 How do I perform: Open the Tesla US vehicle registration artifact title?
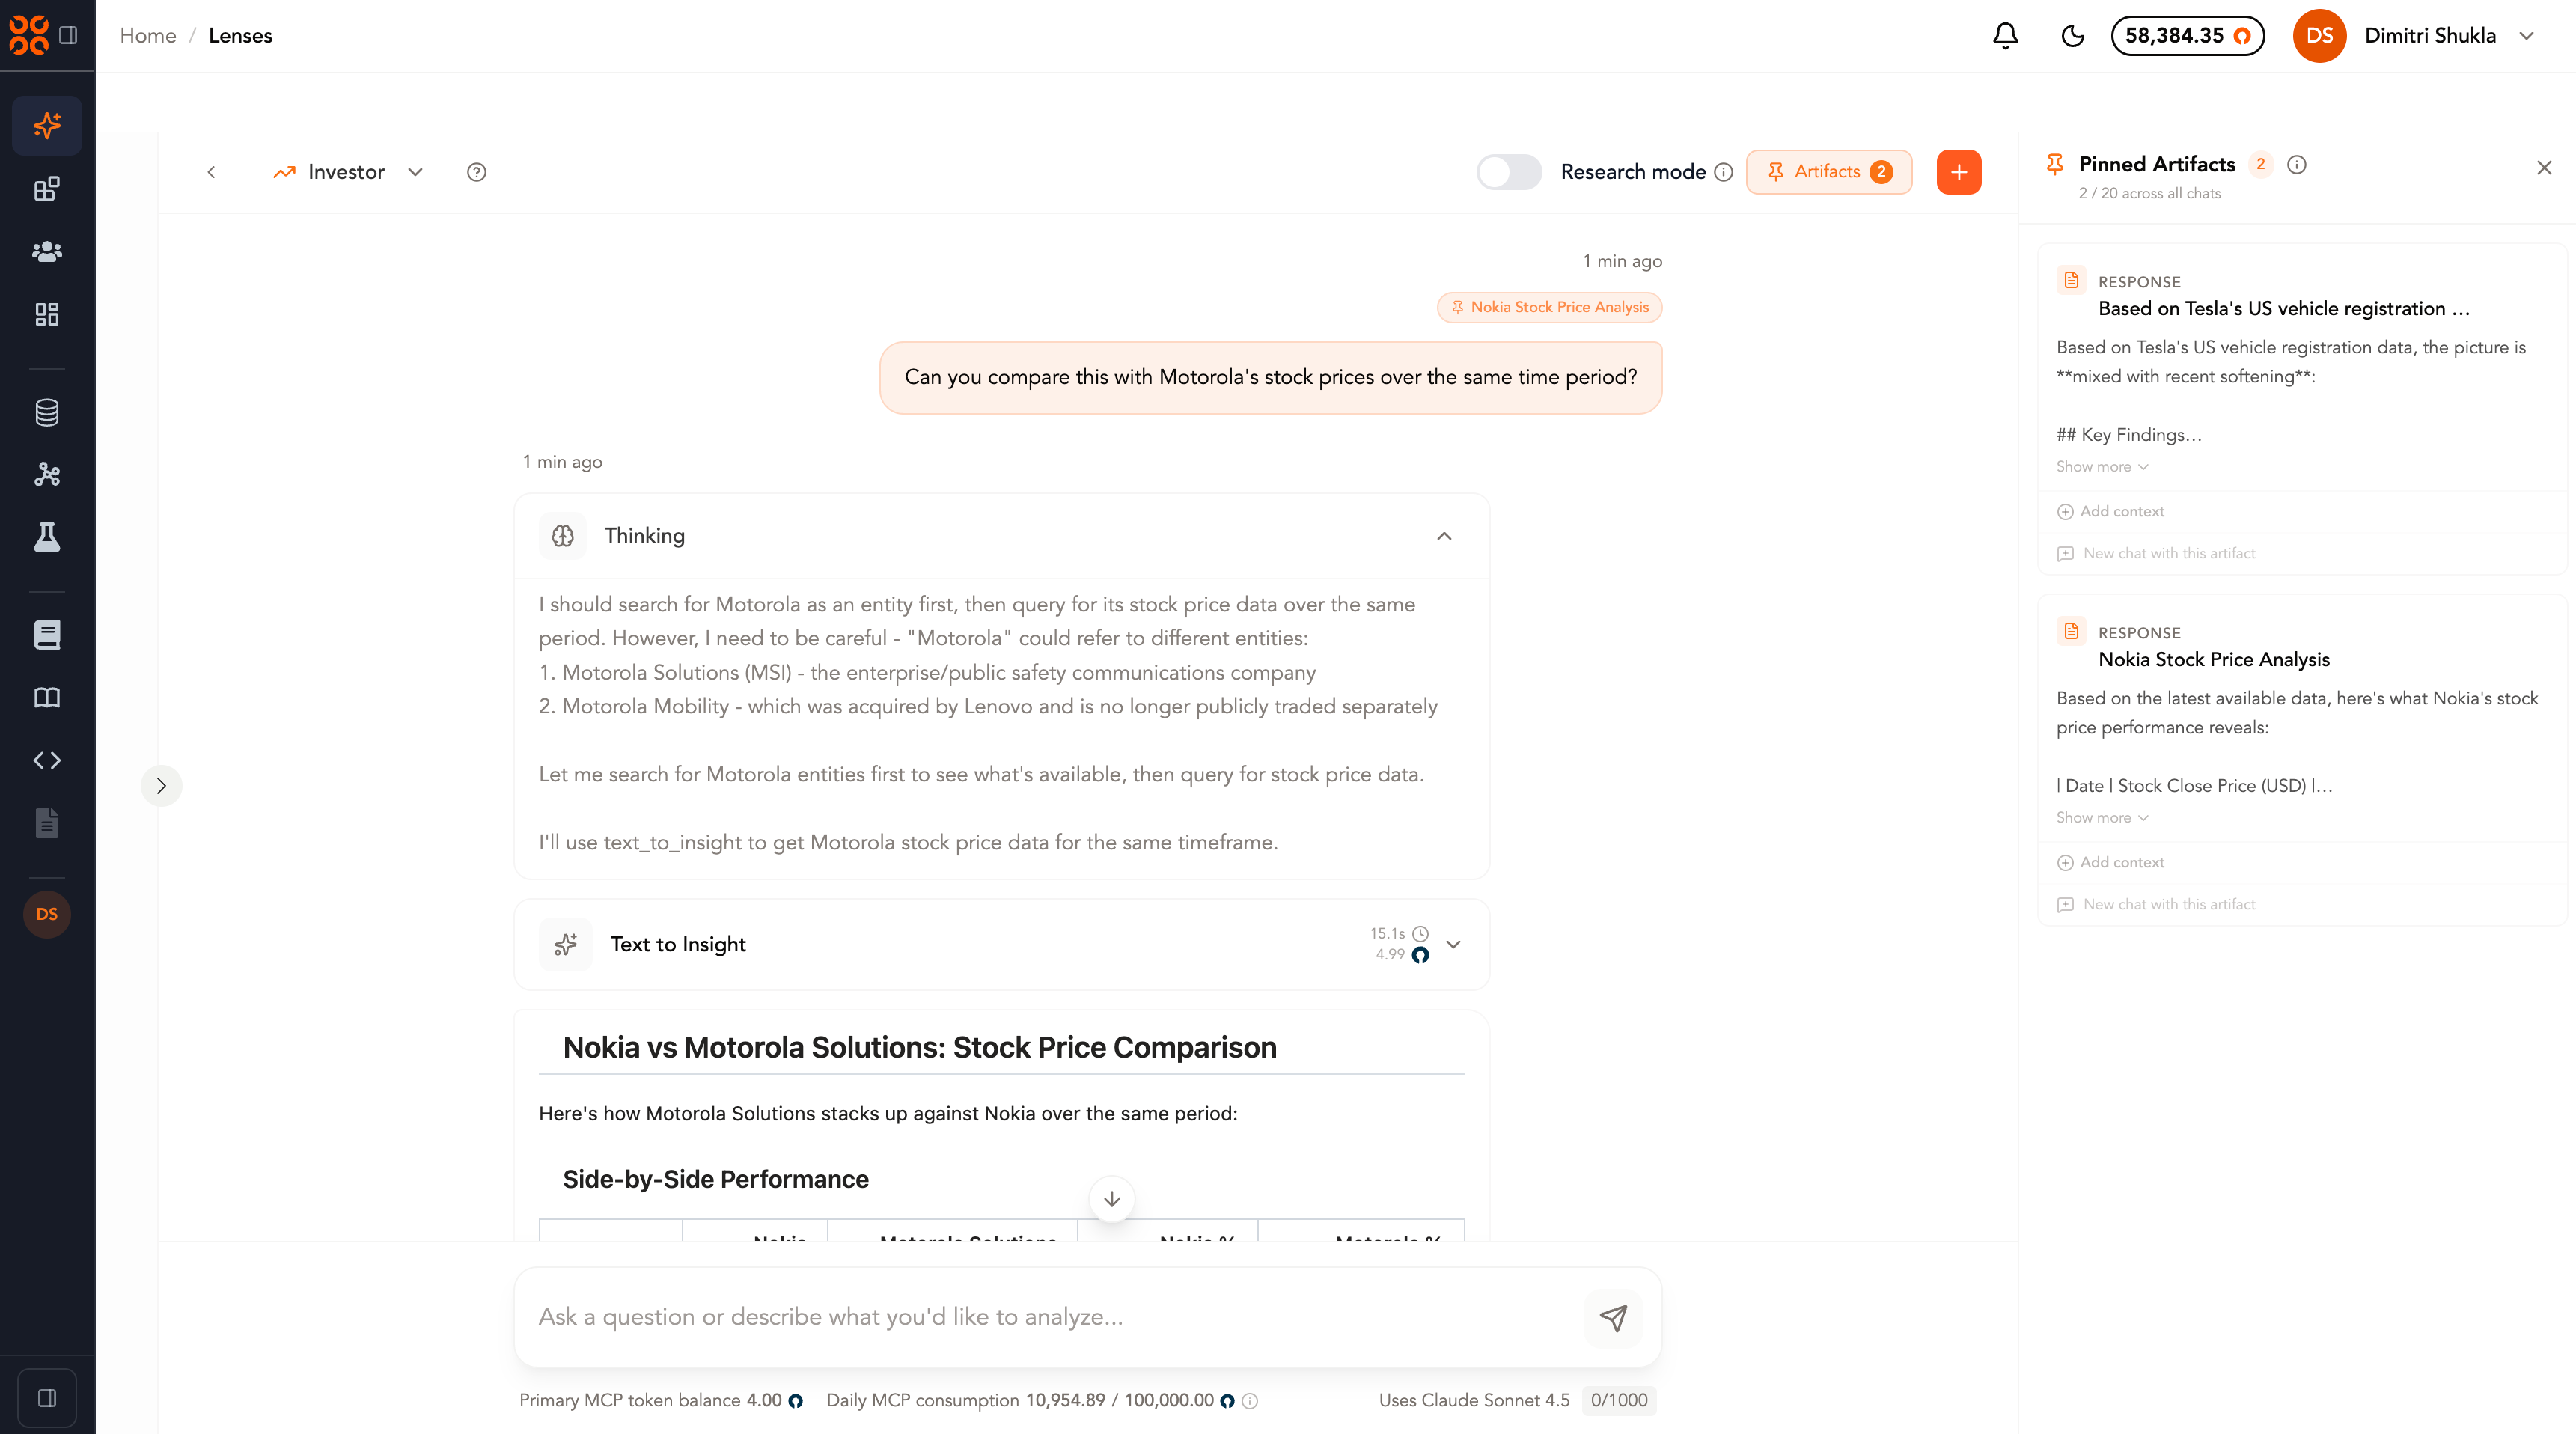(2284, 309)
